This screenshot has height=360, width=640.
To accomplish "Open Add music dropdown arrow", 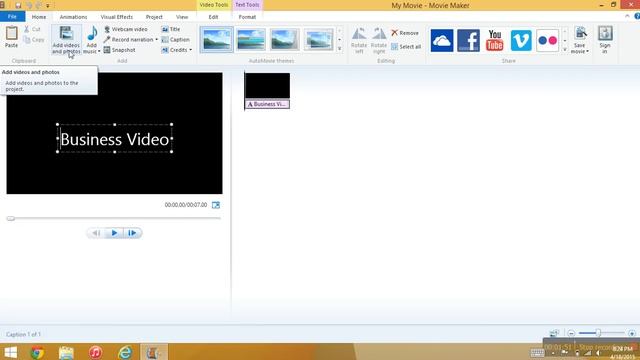I will point(99,51).
